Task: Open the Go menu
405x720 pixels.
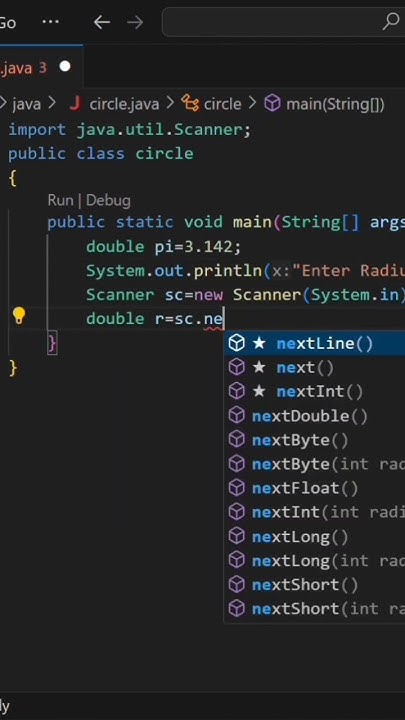Action: click(7, 22)
